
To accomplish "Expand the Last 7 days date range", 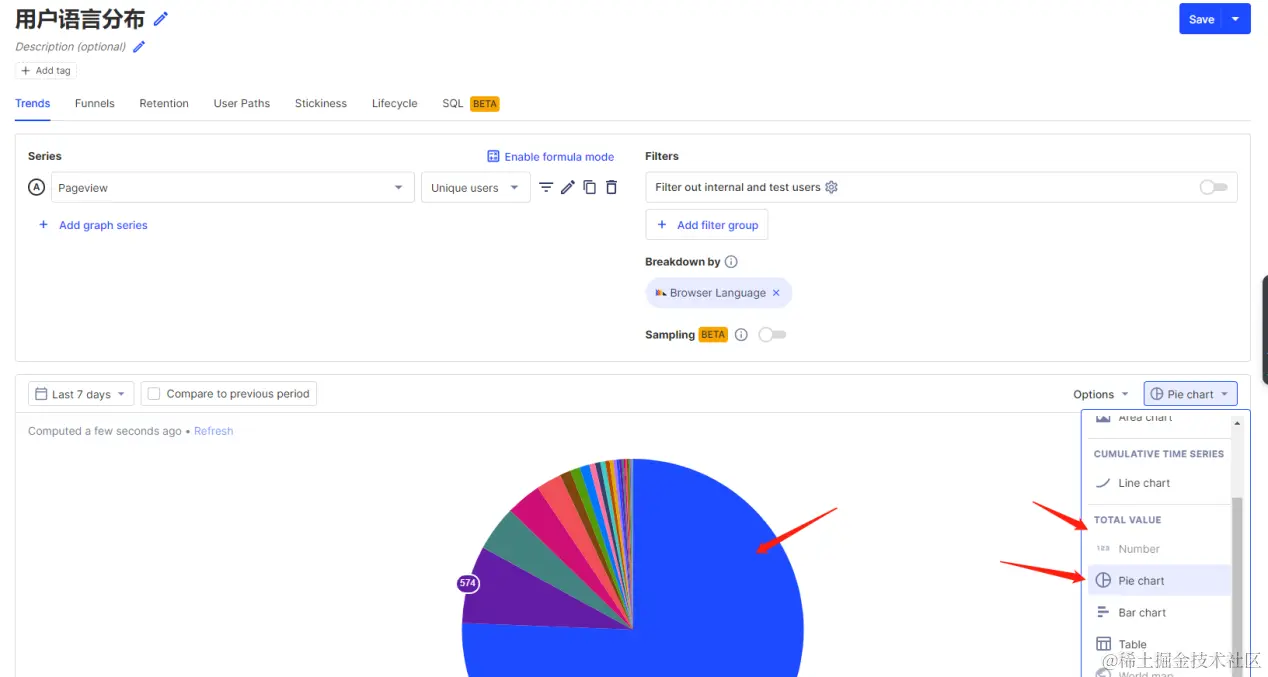I will [81, 394].
